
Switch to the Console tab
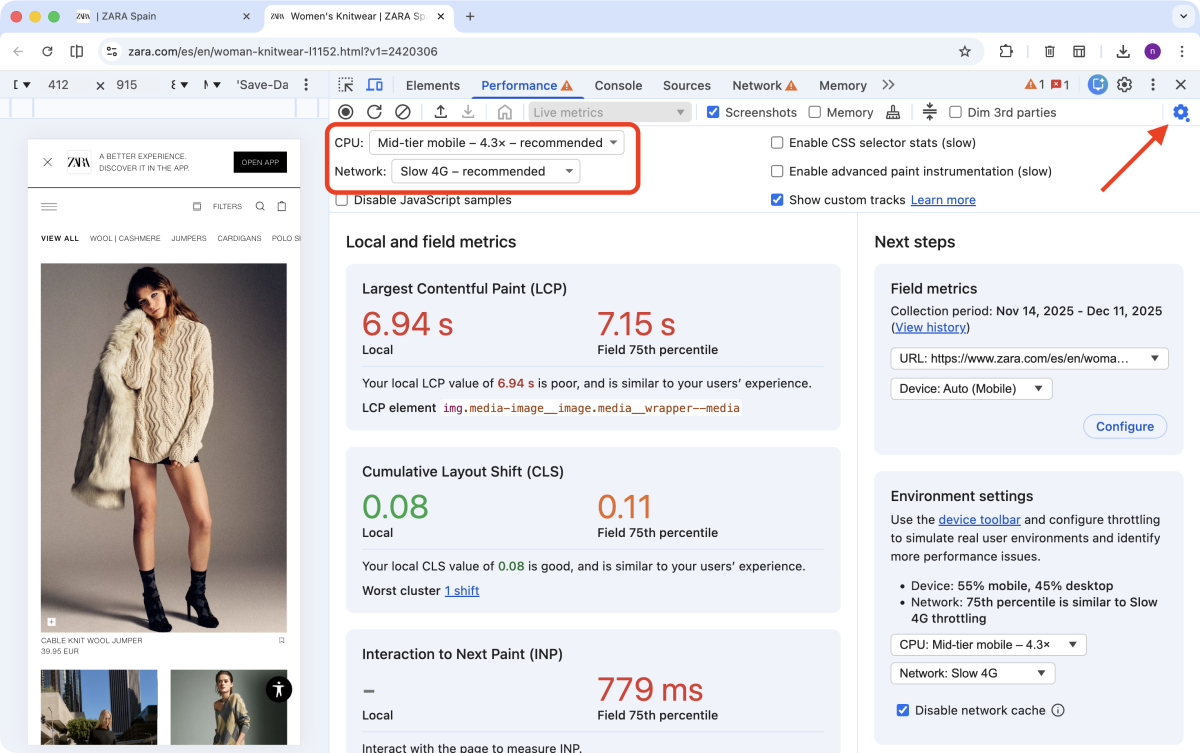pyautogui.click(x=618, y=85)
